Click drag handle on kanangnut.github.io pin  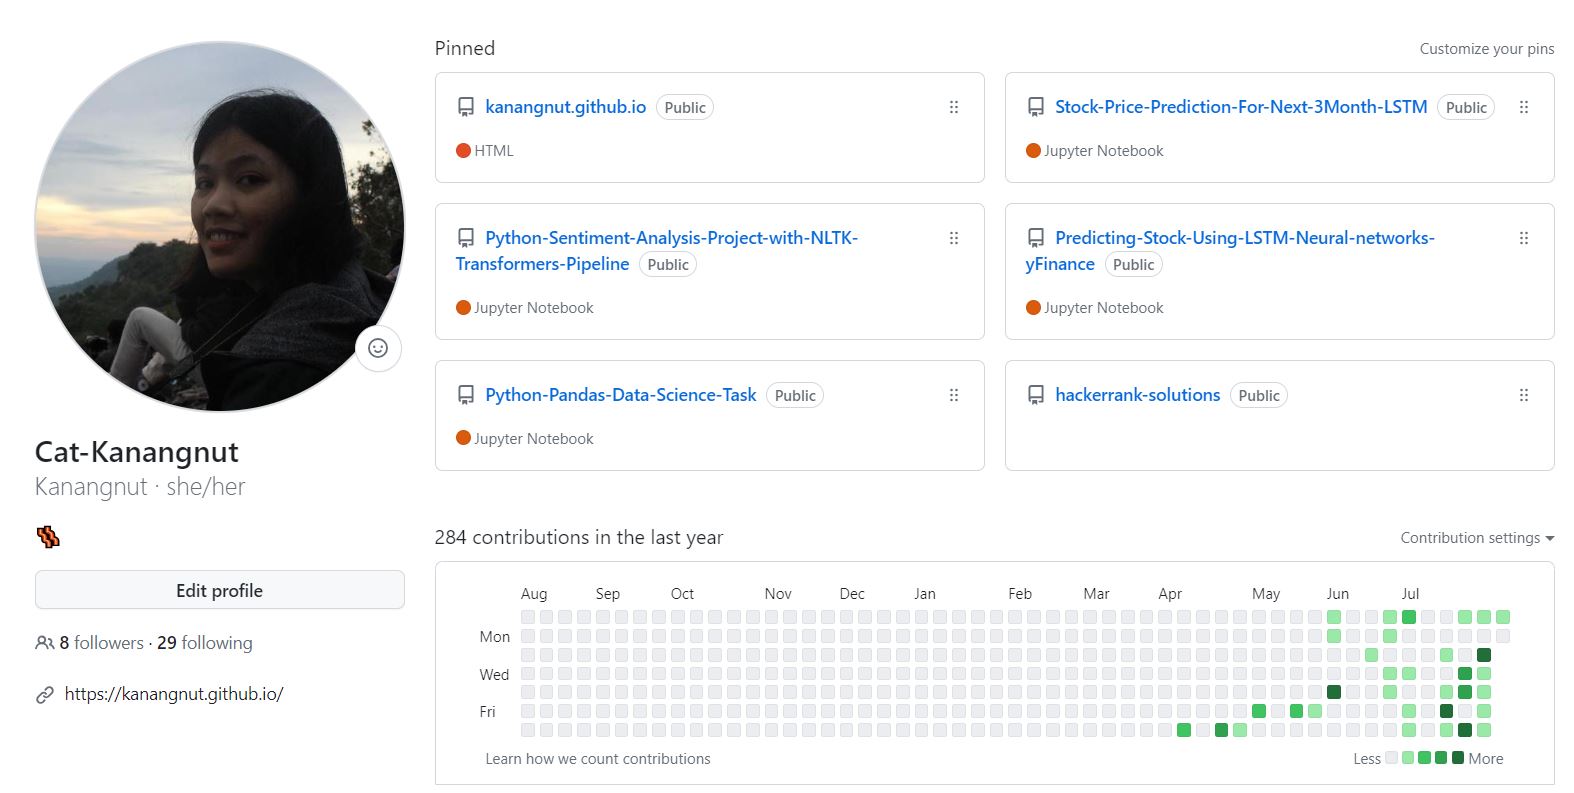pyautogui.click(x=953, y=107)
